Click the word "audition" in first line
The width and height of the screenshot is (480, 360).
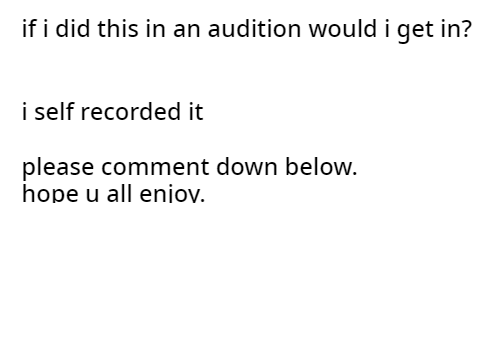click(254, 29)
